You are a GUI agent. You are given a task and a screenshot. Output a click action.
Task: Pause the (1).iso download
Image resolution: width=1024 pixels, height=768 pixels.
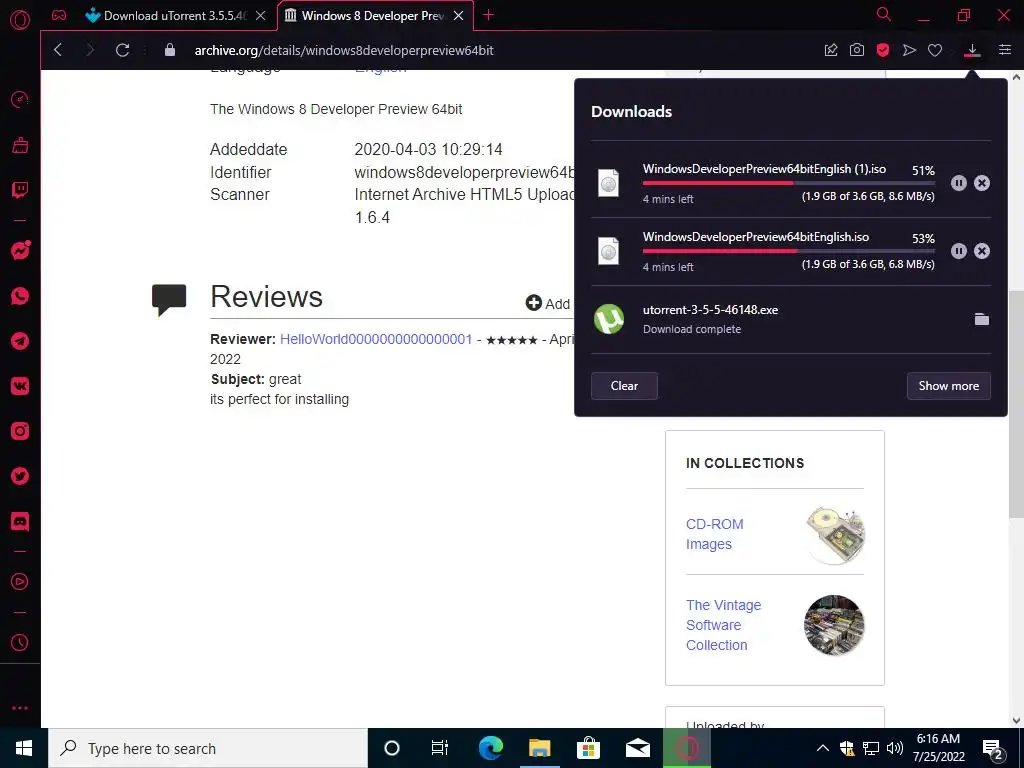pos(959,183)
